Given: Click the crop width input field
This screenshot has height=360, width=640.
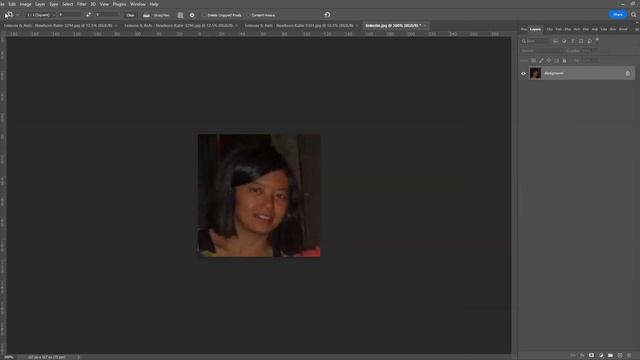Looking at the screenshot, I should pos(69,15).
